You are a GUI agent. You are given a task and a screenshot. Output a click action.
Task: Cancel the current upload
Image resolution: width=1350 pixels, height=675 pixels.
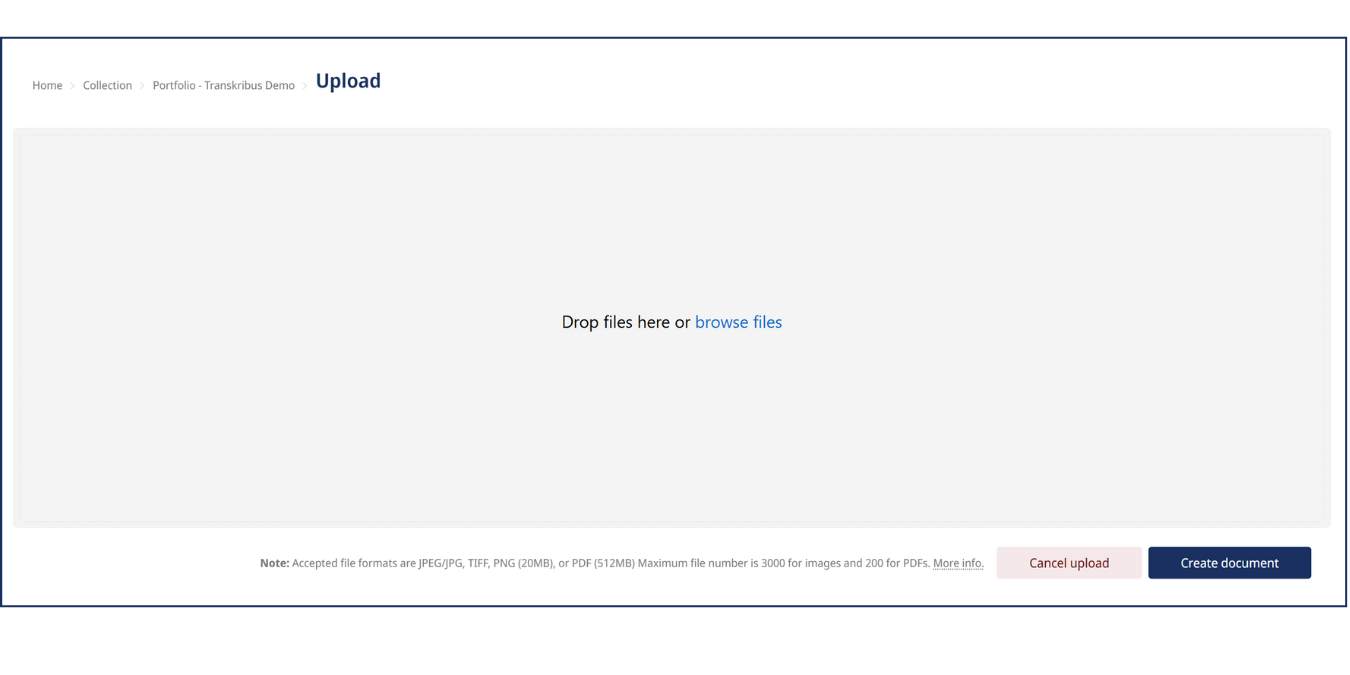pyautogui.click(x=1068, y=562)
